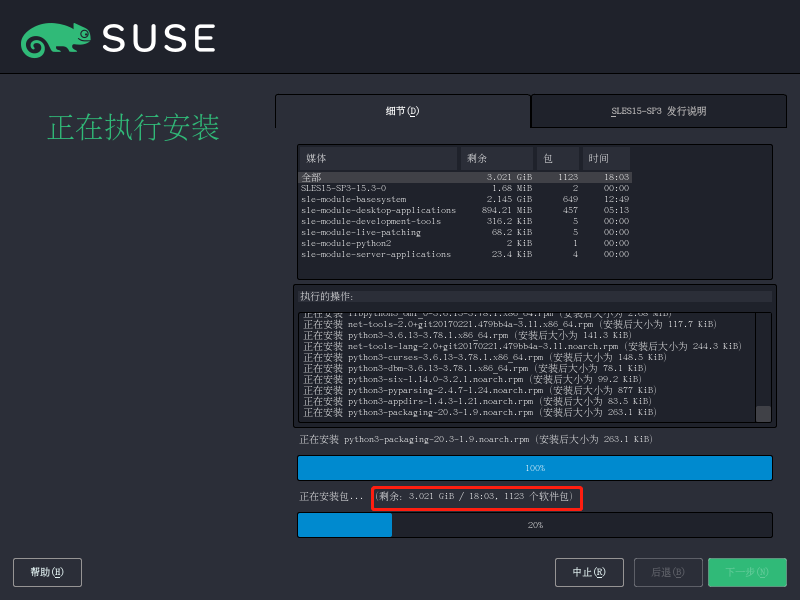
Task: Click the 后退(B) button
Action: [x=668, y=572]
